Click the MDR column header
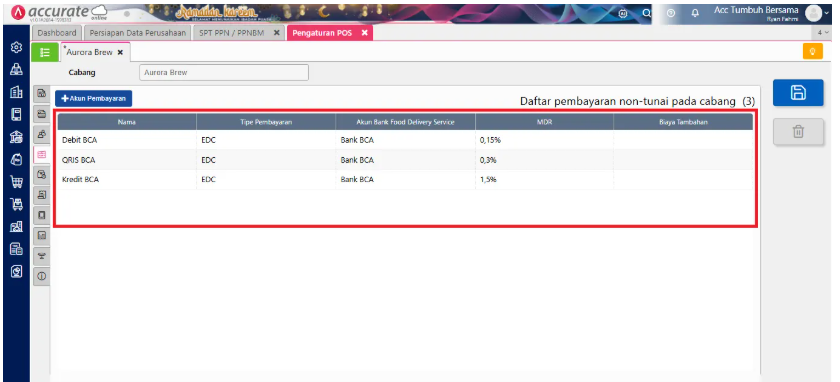The image size is (840, 382). pos(545,122)
